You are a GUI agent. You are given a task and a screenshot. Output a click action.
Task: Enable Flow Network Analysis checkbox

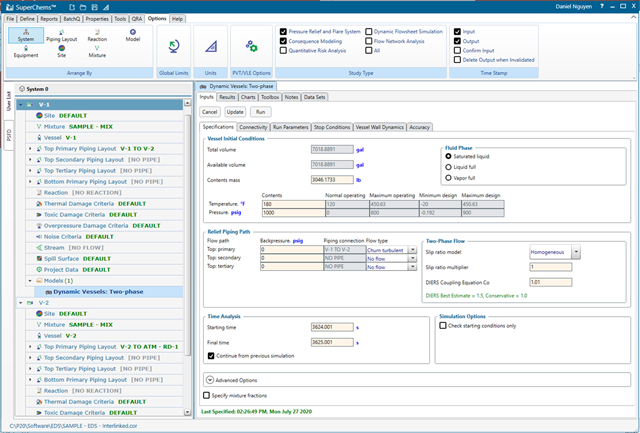pos(369,41)
